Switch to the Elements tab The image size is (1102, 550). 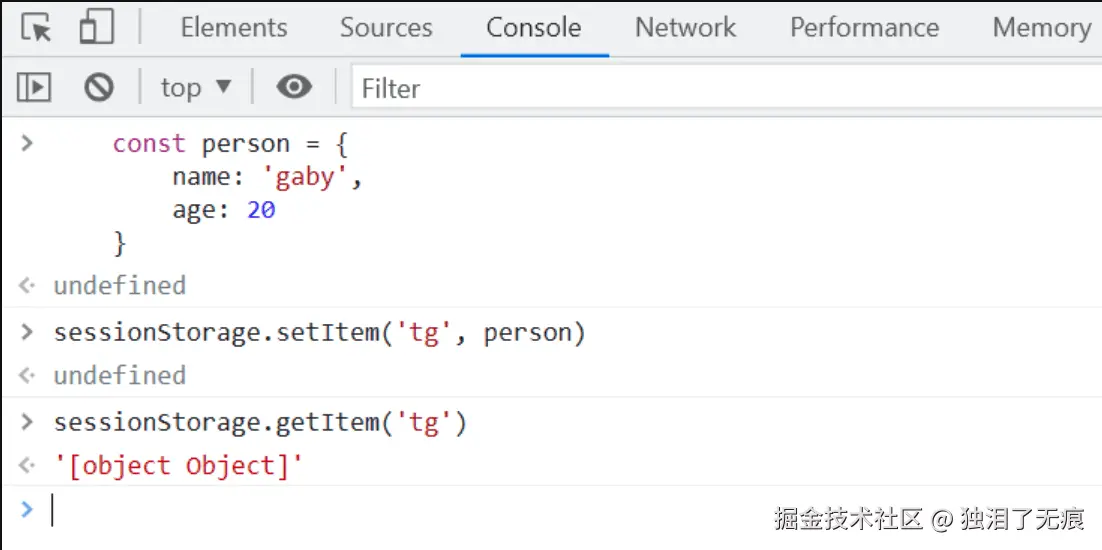[x=233, y=28]
